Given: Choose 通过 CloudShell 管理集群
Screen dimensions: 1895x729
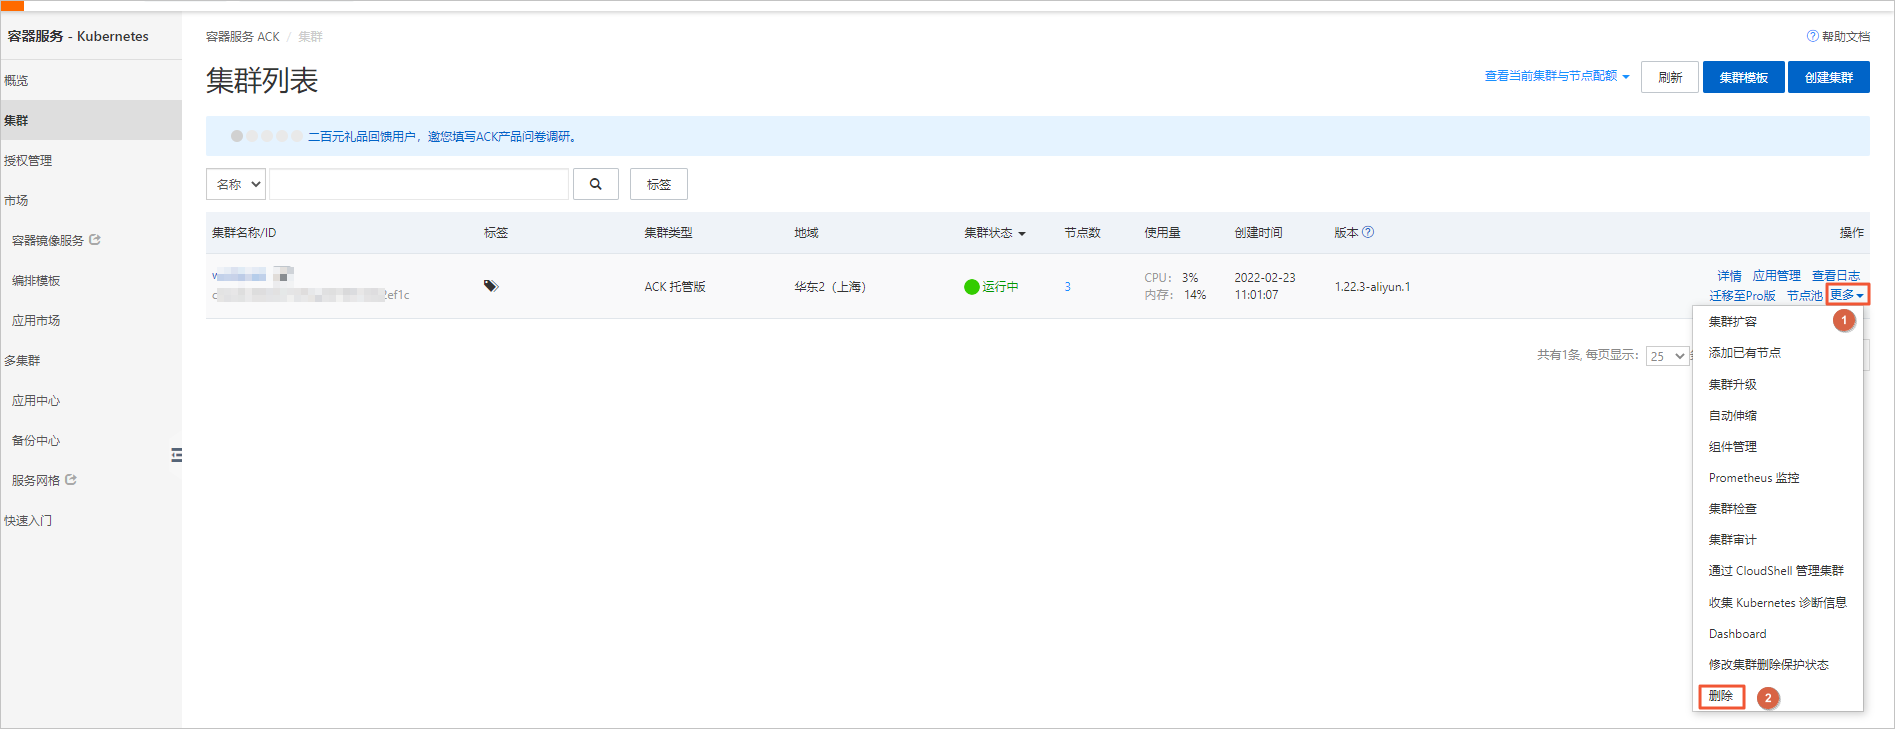Looking at the screenshot, I should pyautogui.click(x=1776, y=571).
